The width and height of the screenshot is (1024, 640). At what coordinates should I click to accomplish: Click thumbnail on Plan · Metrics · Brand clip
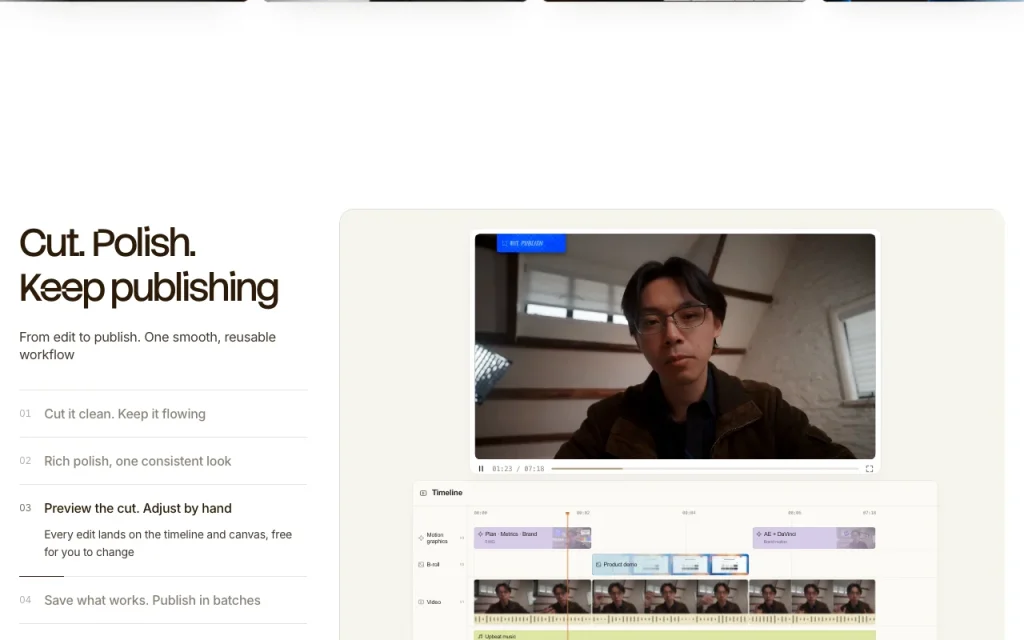point(571,537)
